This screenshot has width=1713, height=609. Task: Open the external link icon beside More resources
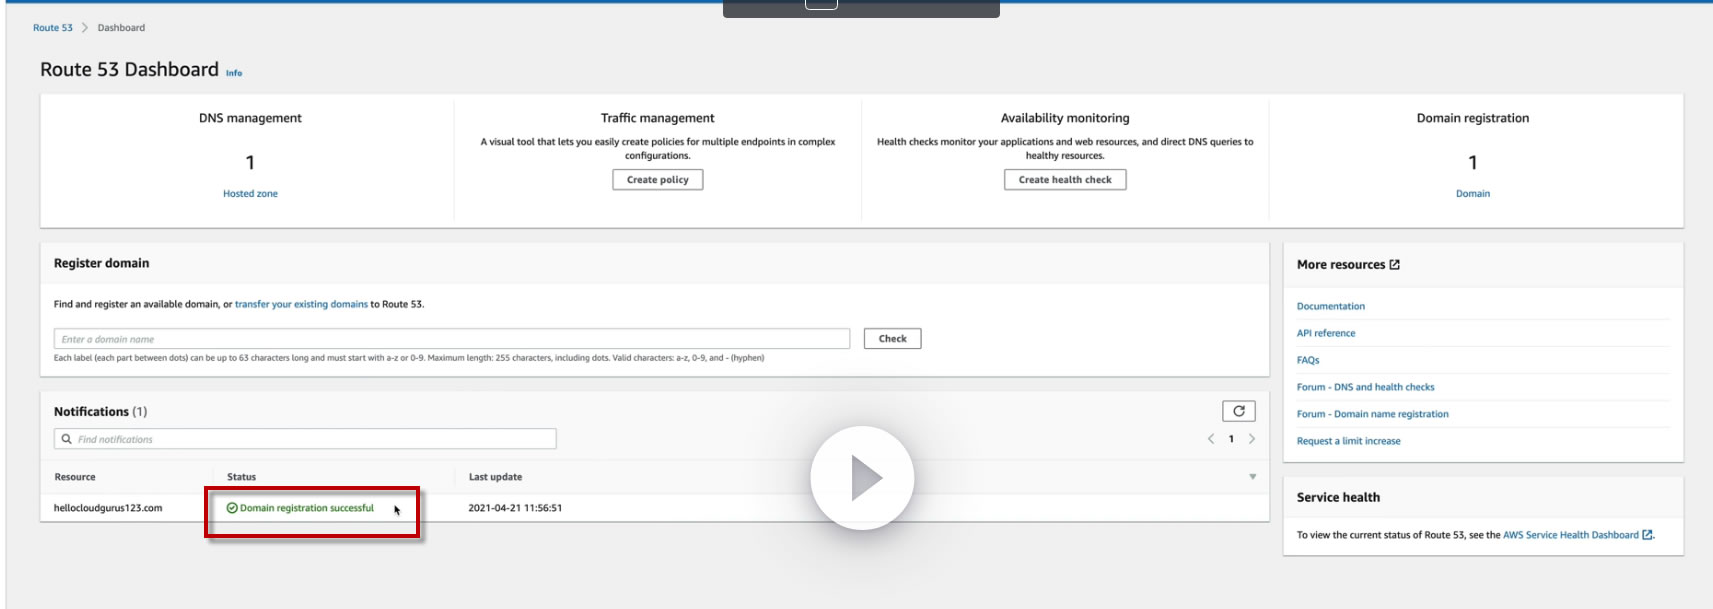click(x=1395, y=265)
